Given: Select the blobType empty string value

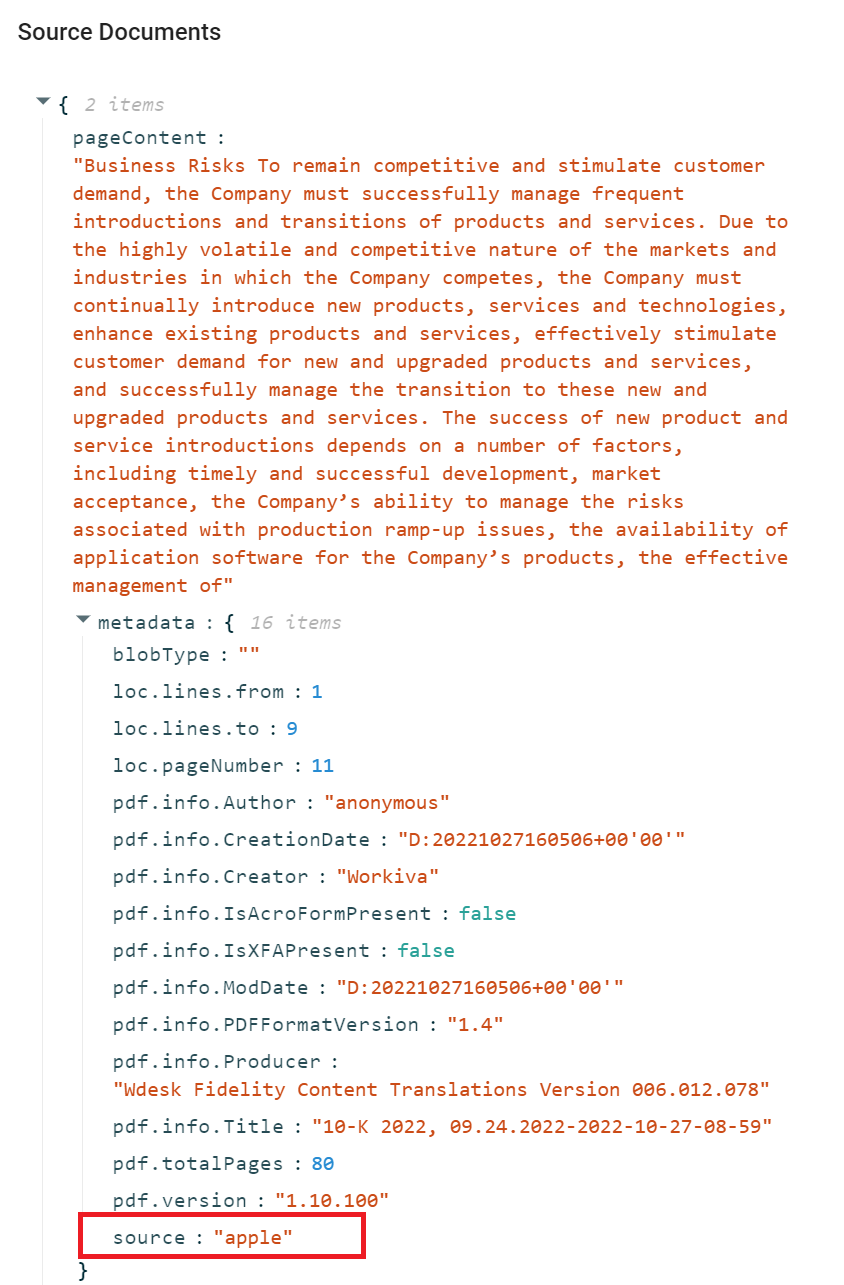Looking at the screenshot, I should [249, 655].
